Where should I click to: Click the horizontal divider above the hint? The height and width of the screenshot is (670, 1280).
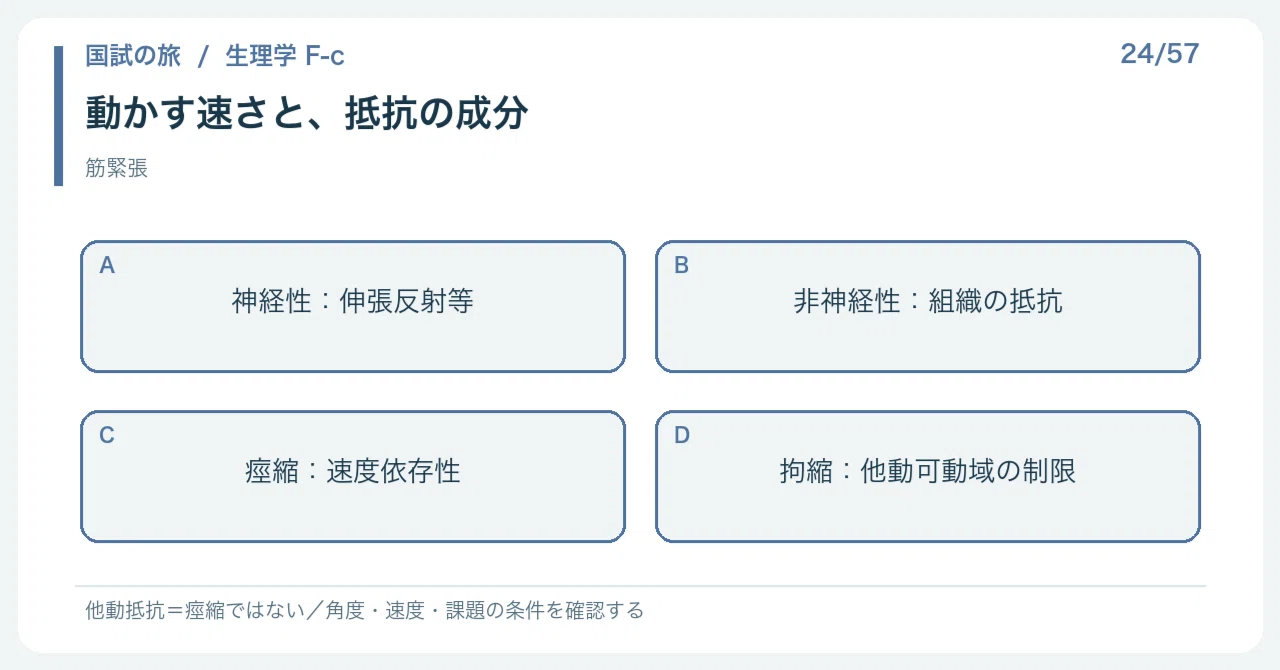640,586
